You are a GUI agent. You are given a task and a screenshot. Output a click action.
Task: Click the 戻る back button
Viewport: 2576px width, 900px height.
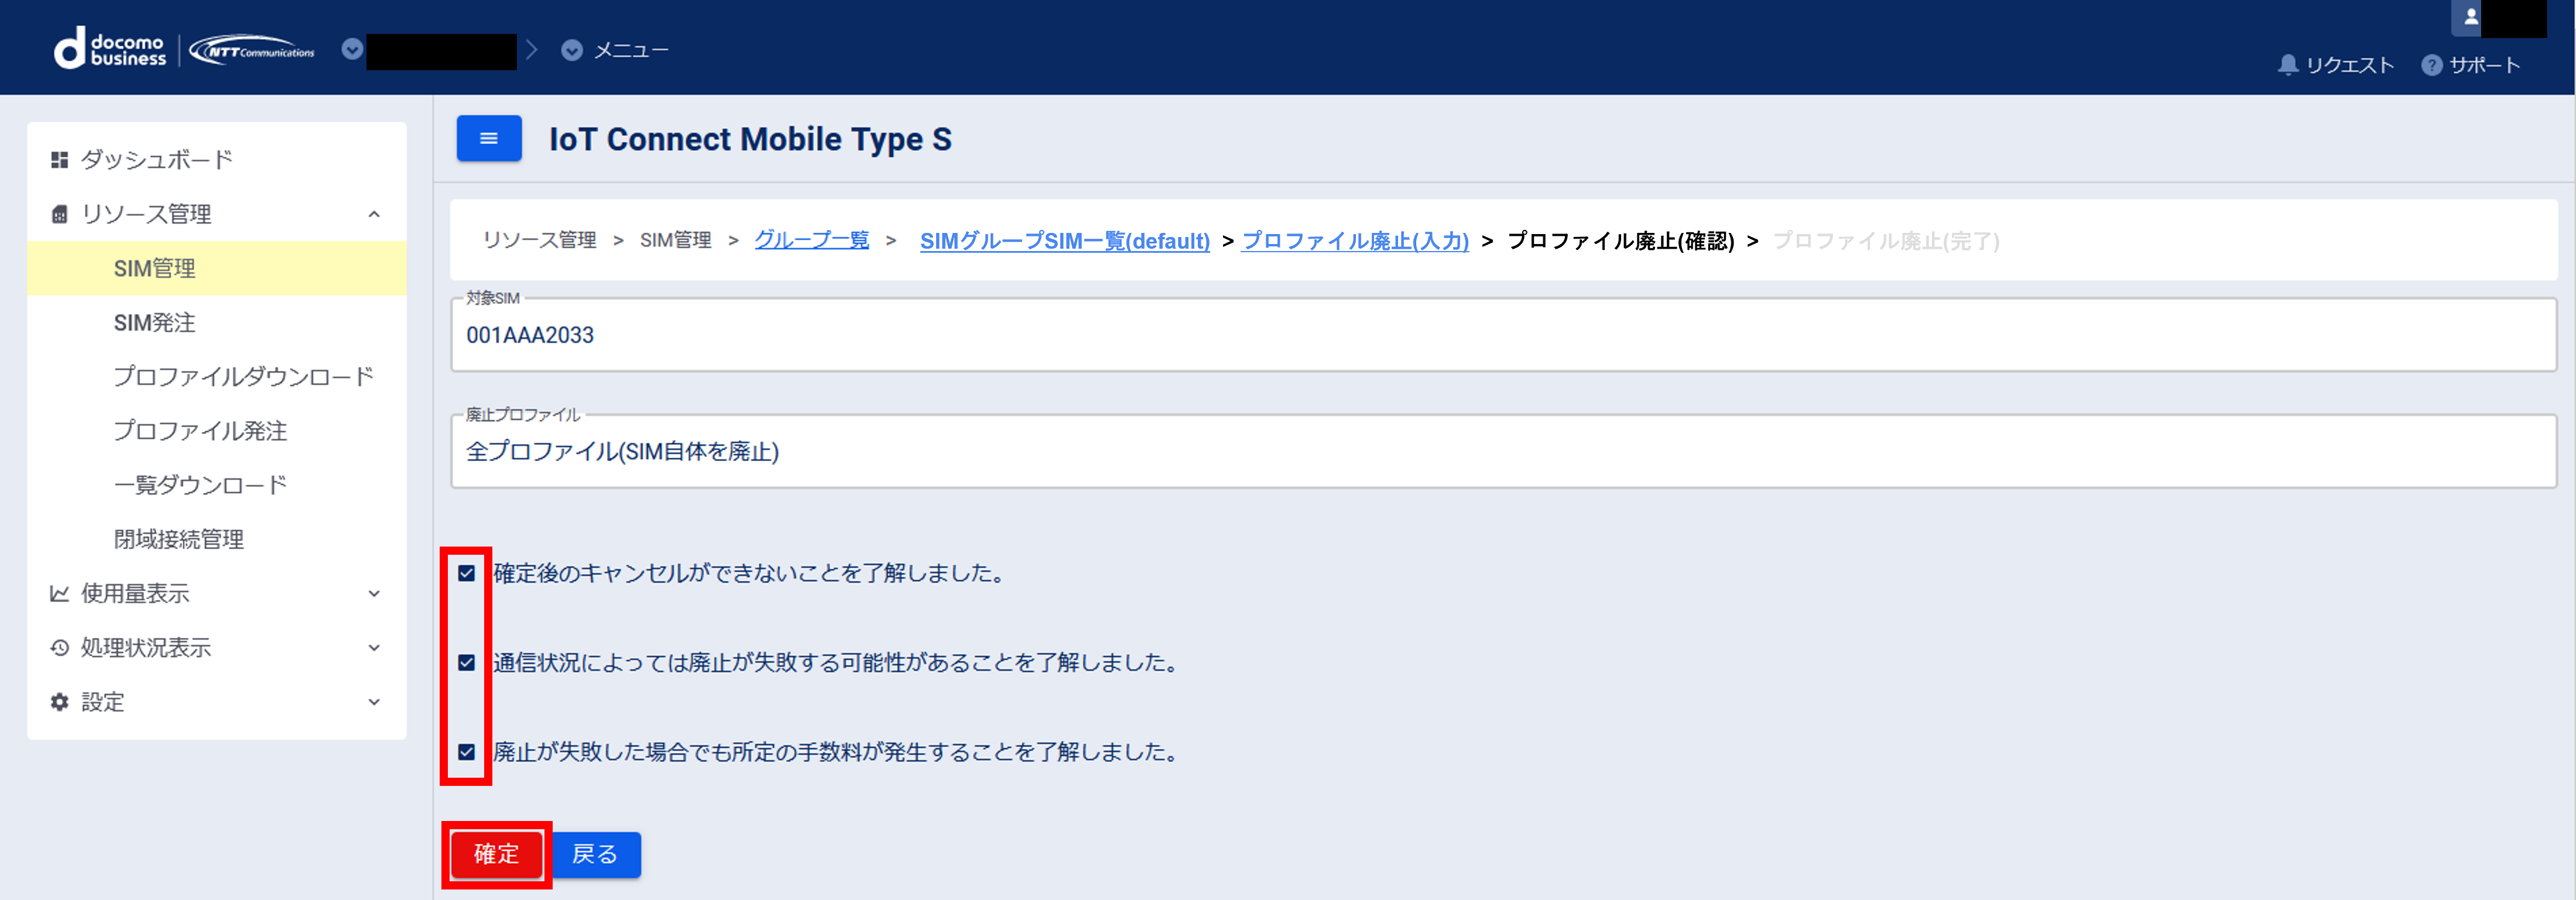(x=595, y=854)
